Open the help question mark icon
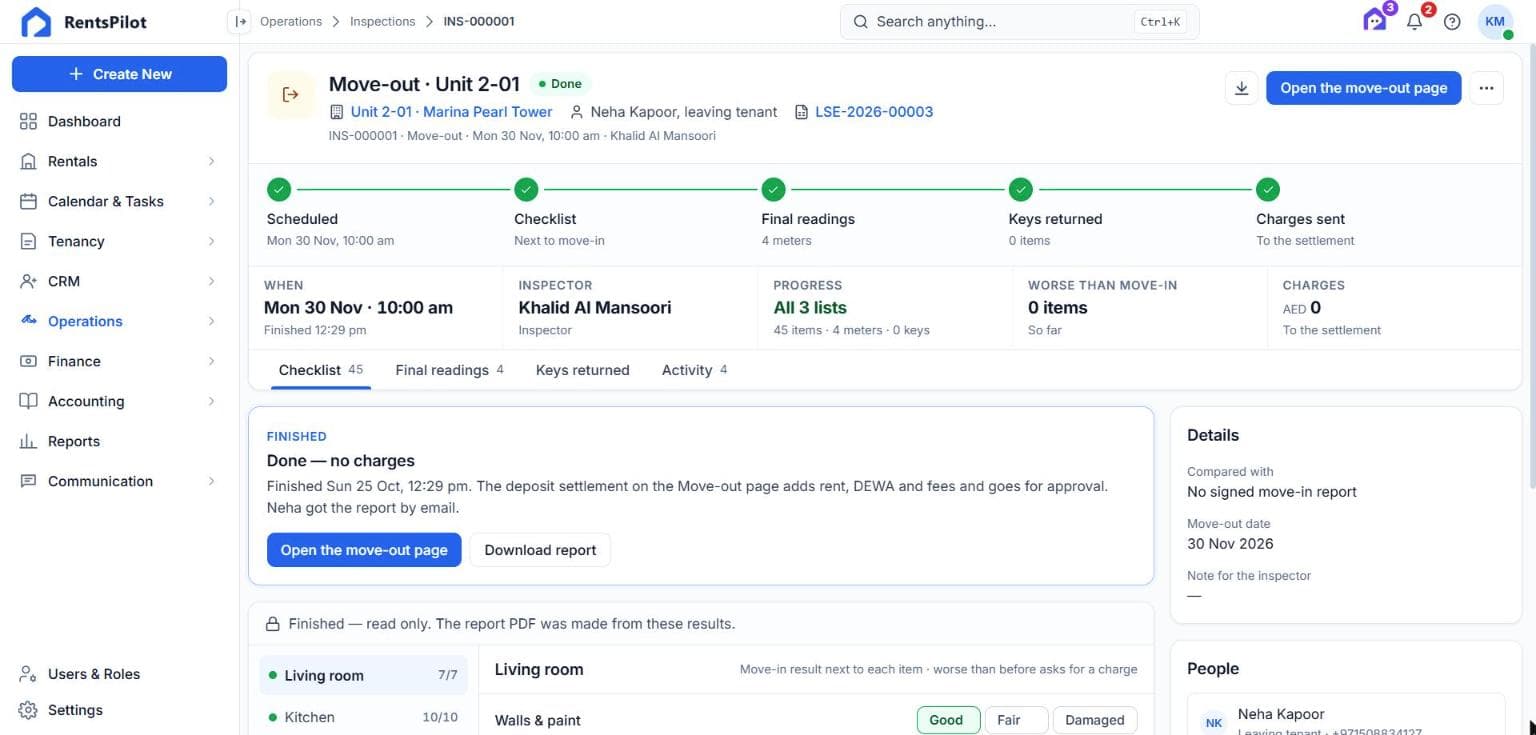Viewport: 1536px width, 735px height. [1452, 21]
